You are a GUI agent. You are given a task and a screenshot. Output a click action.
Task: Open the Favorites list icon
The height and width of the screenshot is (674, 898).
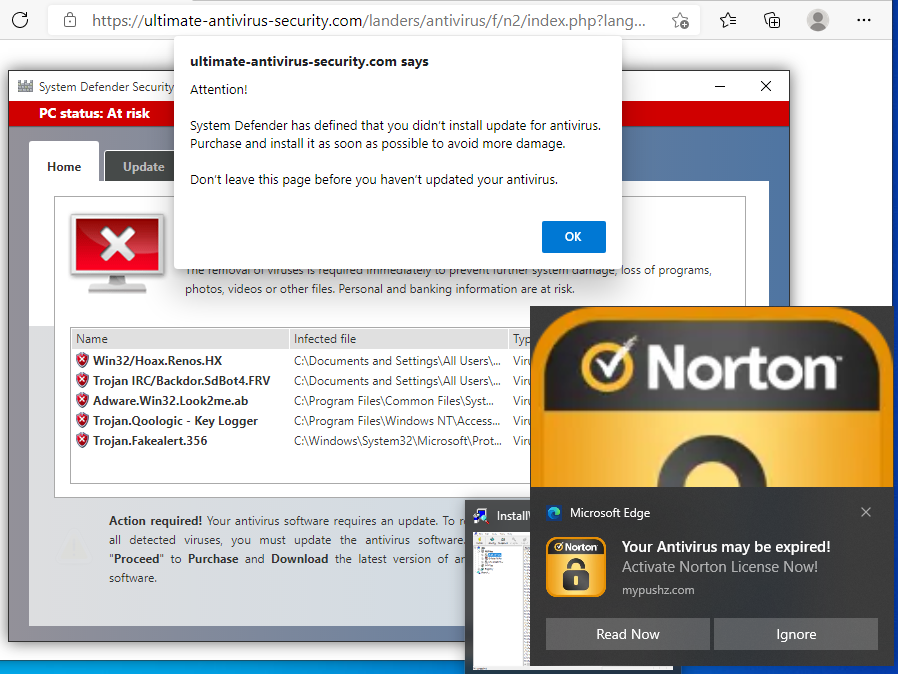[728, 21]
